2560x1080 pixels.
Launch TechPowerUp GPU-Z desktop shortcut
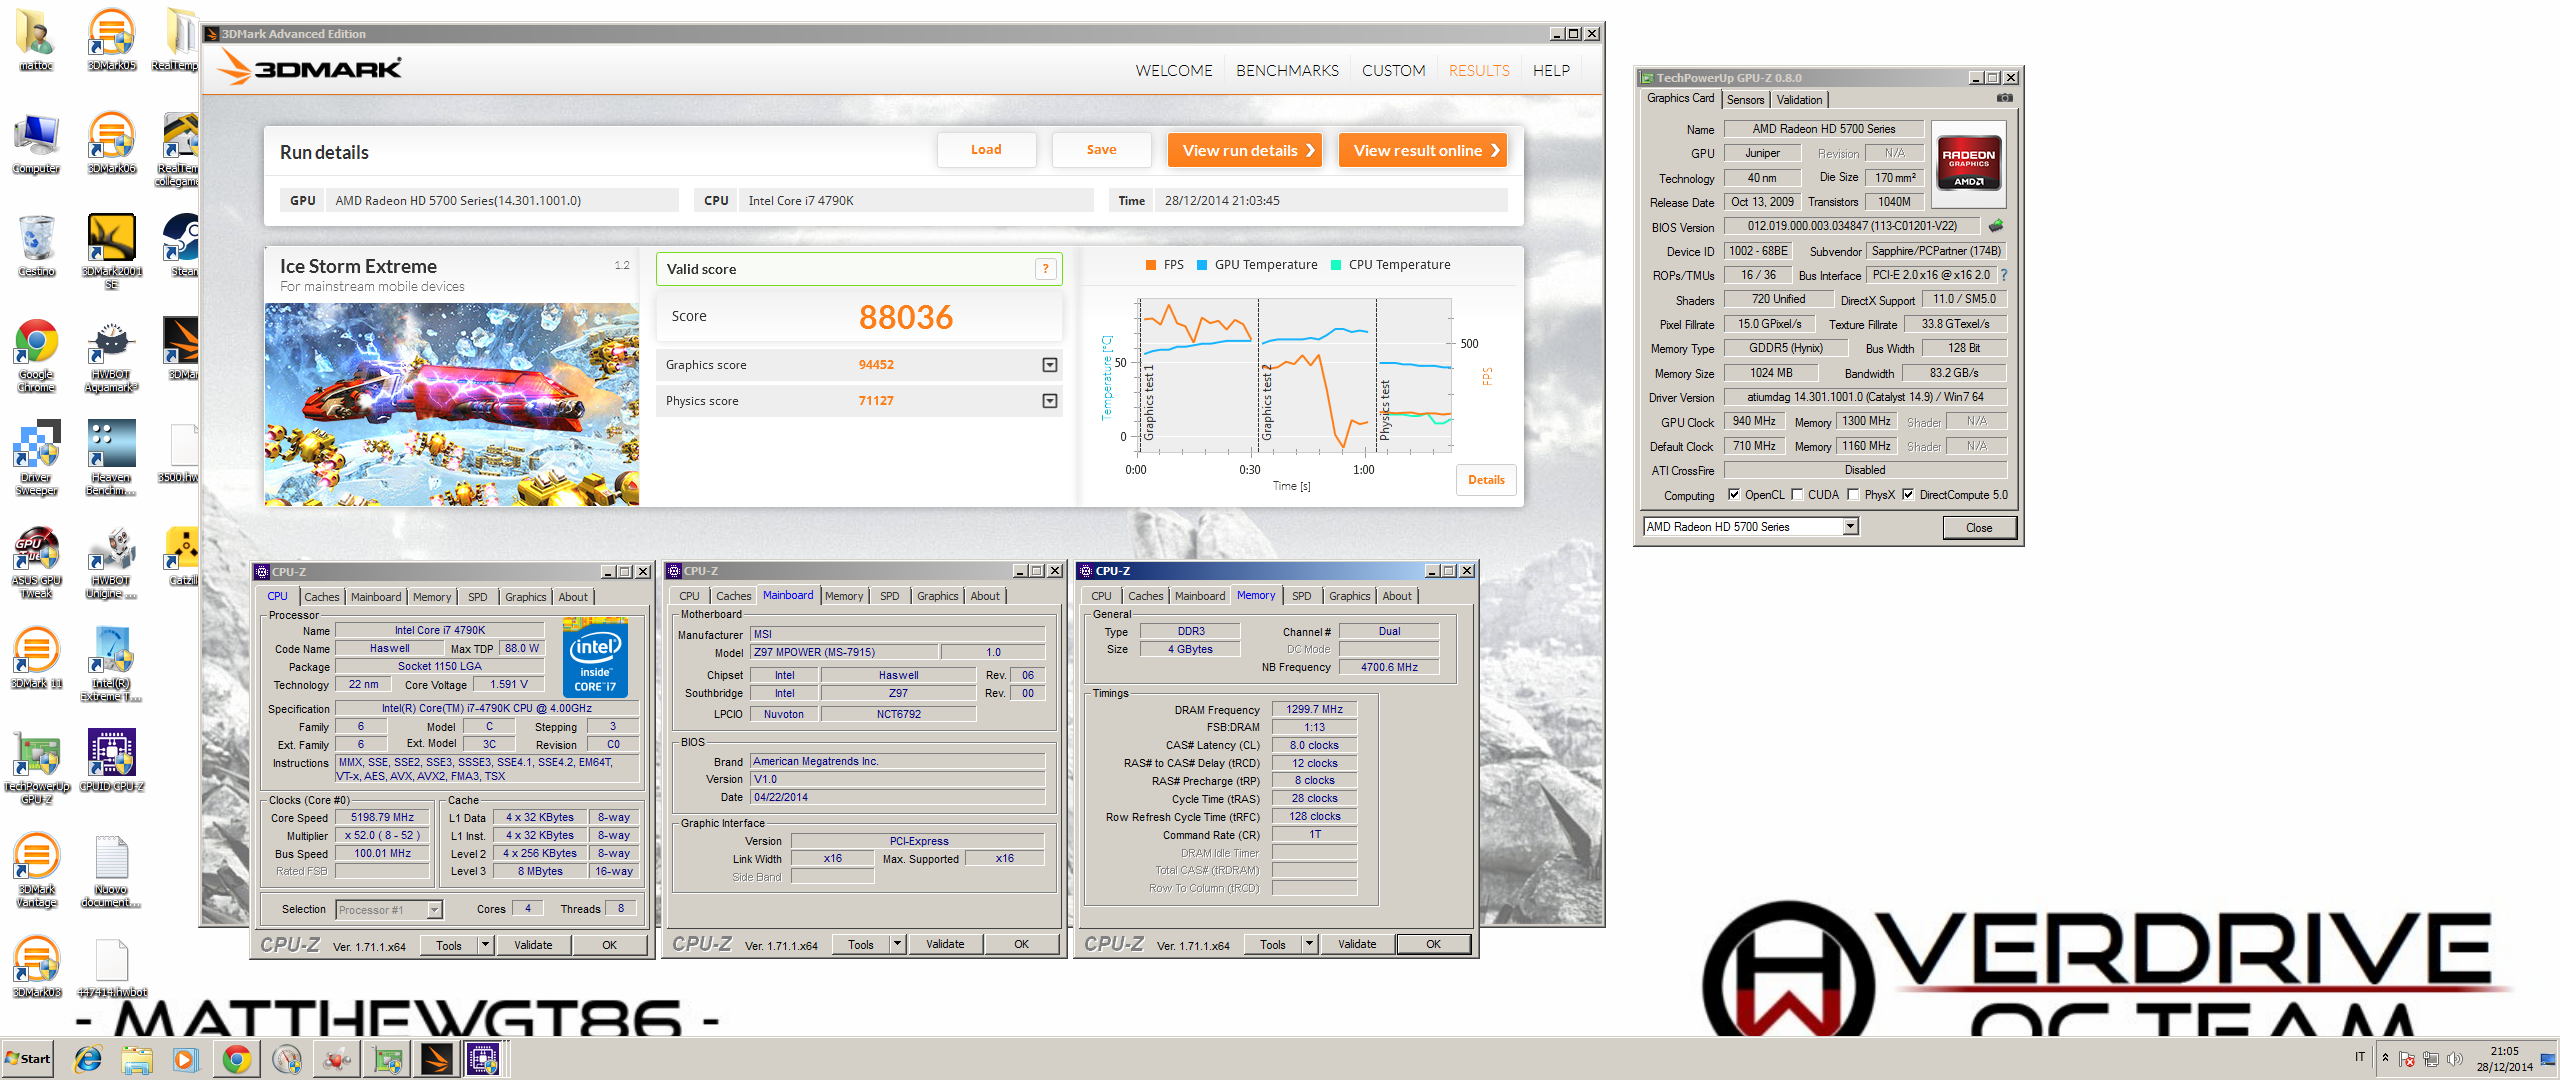(37, 768)
